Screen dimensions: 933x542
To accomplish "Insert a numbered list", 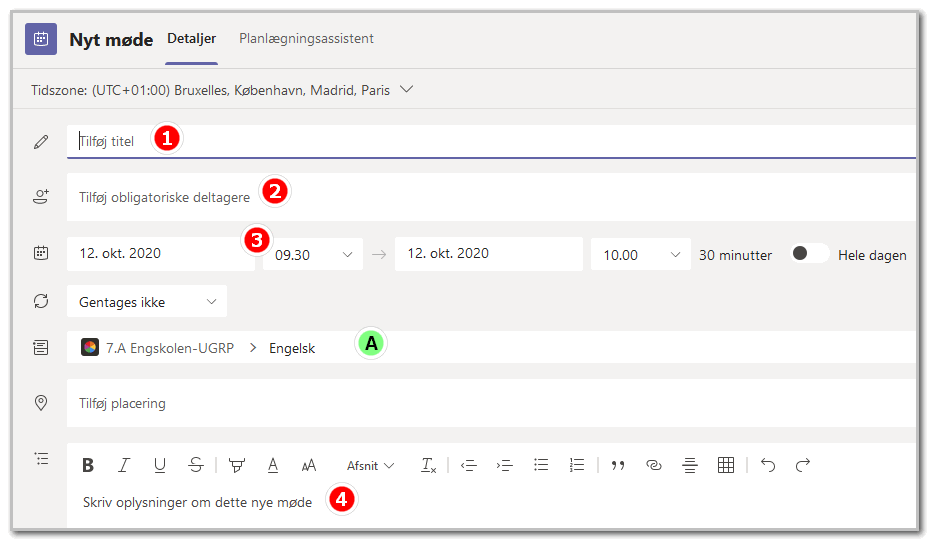I will coord(577,465).
